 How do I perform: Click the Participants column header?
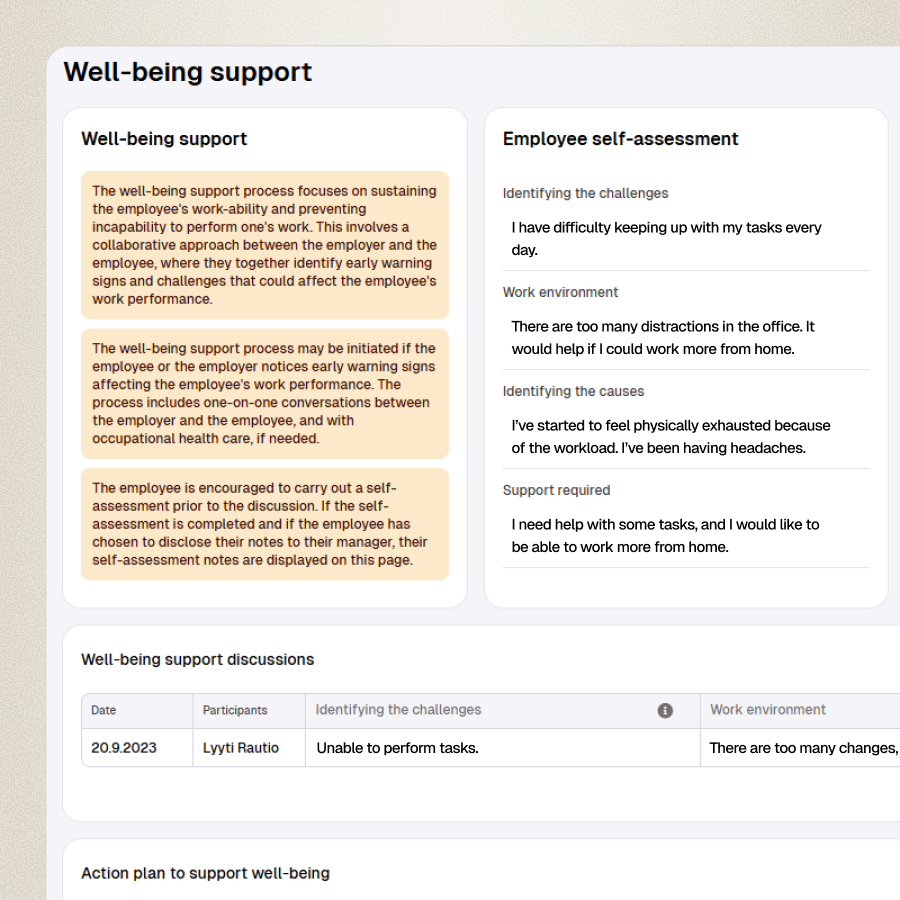tap(235, 710)
